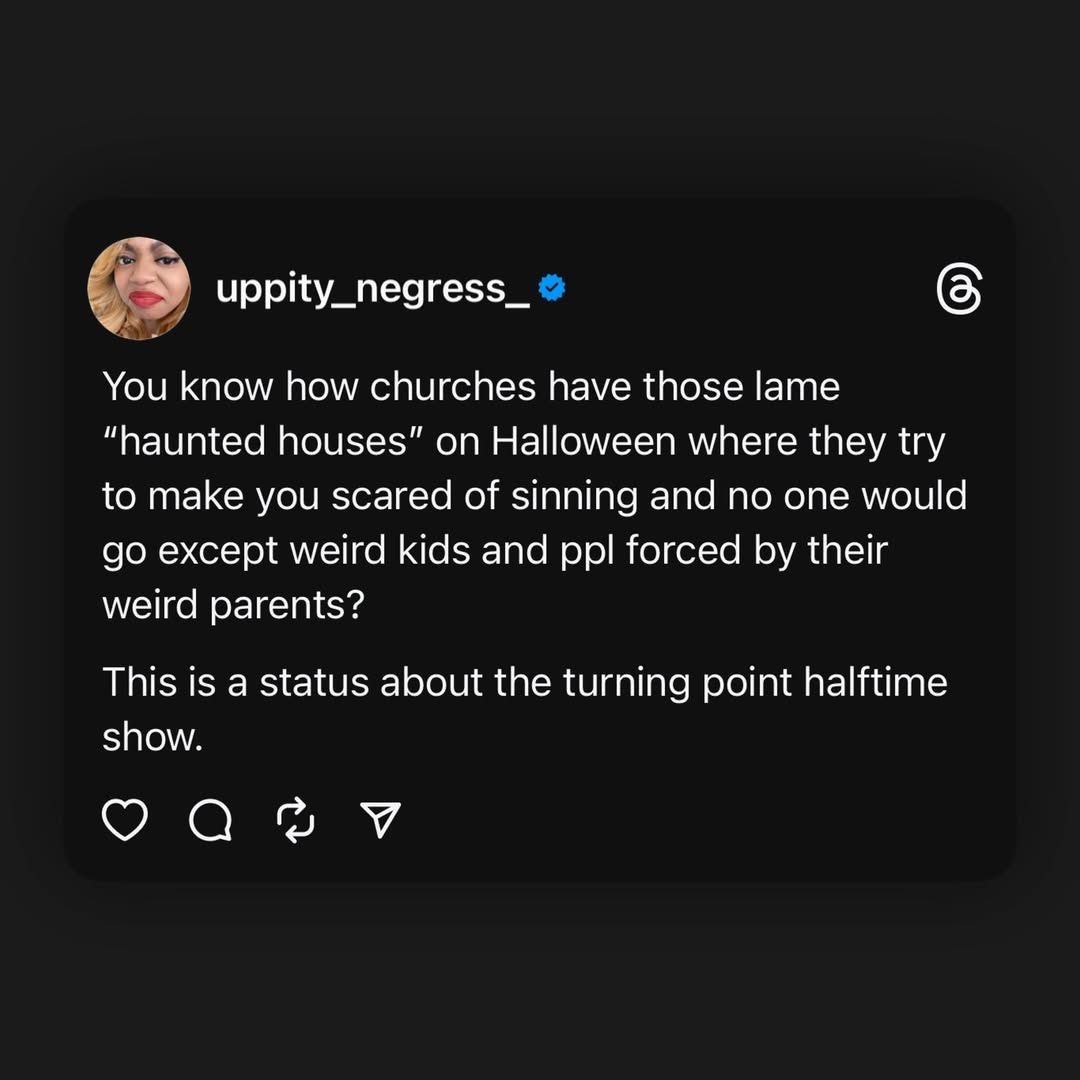Share the post via paper plane icon
This screenshot has height=1080, width=1080.
380,821
